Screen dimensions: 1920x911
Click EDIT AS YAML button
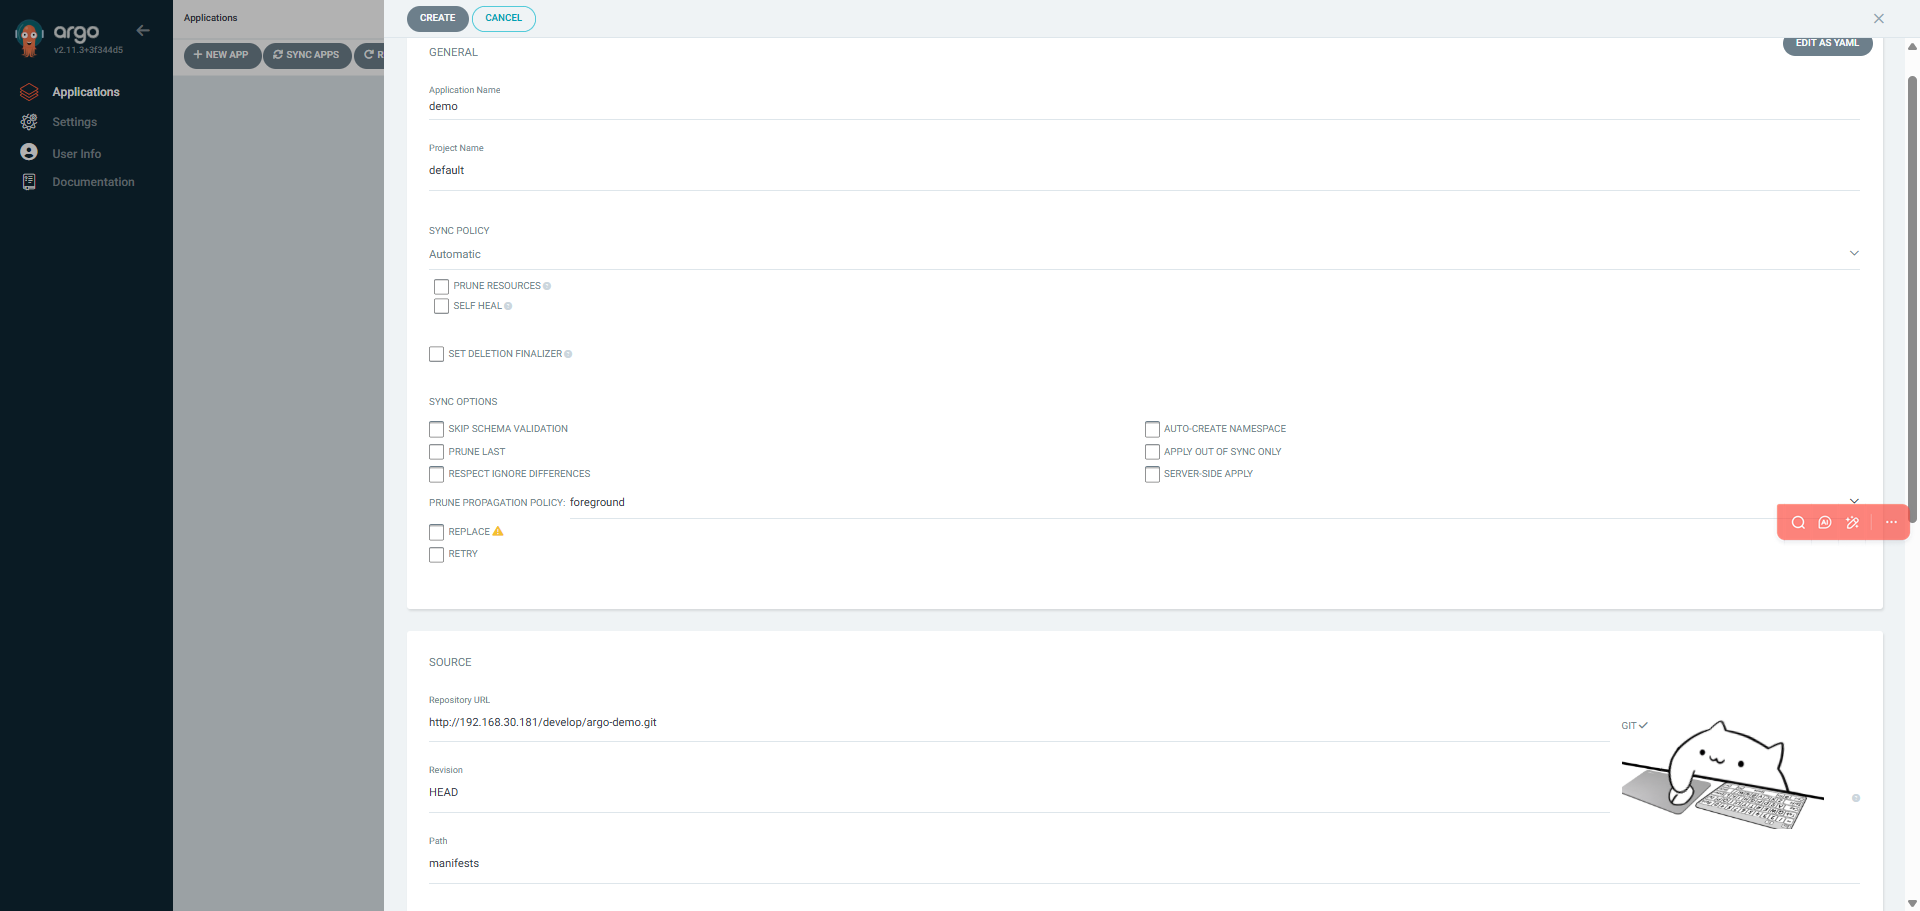point(1827,44)
